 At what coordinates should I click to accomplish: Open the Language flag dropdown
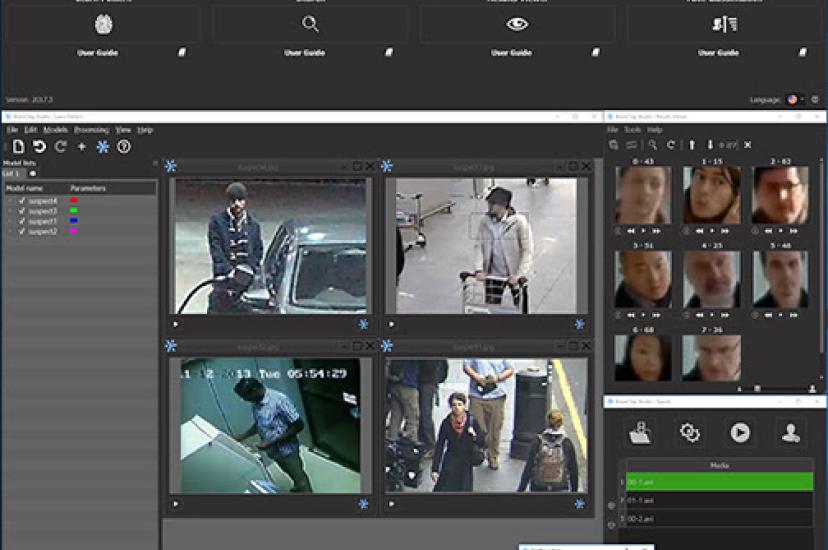pos(795,99)
